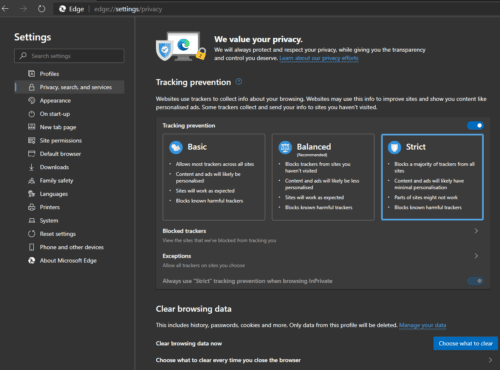Expand the Blocked trackers chevron
The width and height of the screenshot is (500, 370).
tap(476, 231)
